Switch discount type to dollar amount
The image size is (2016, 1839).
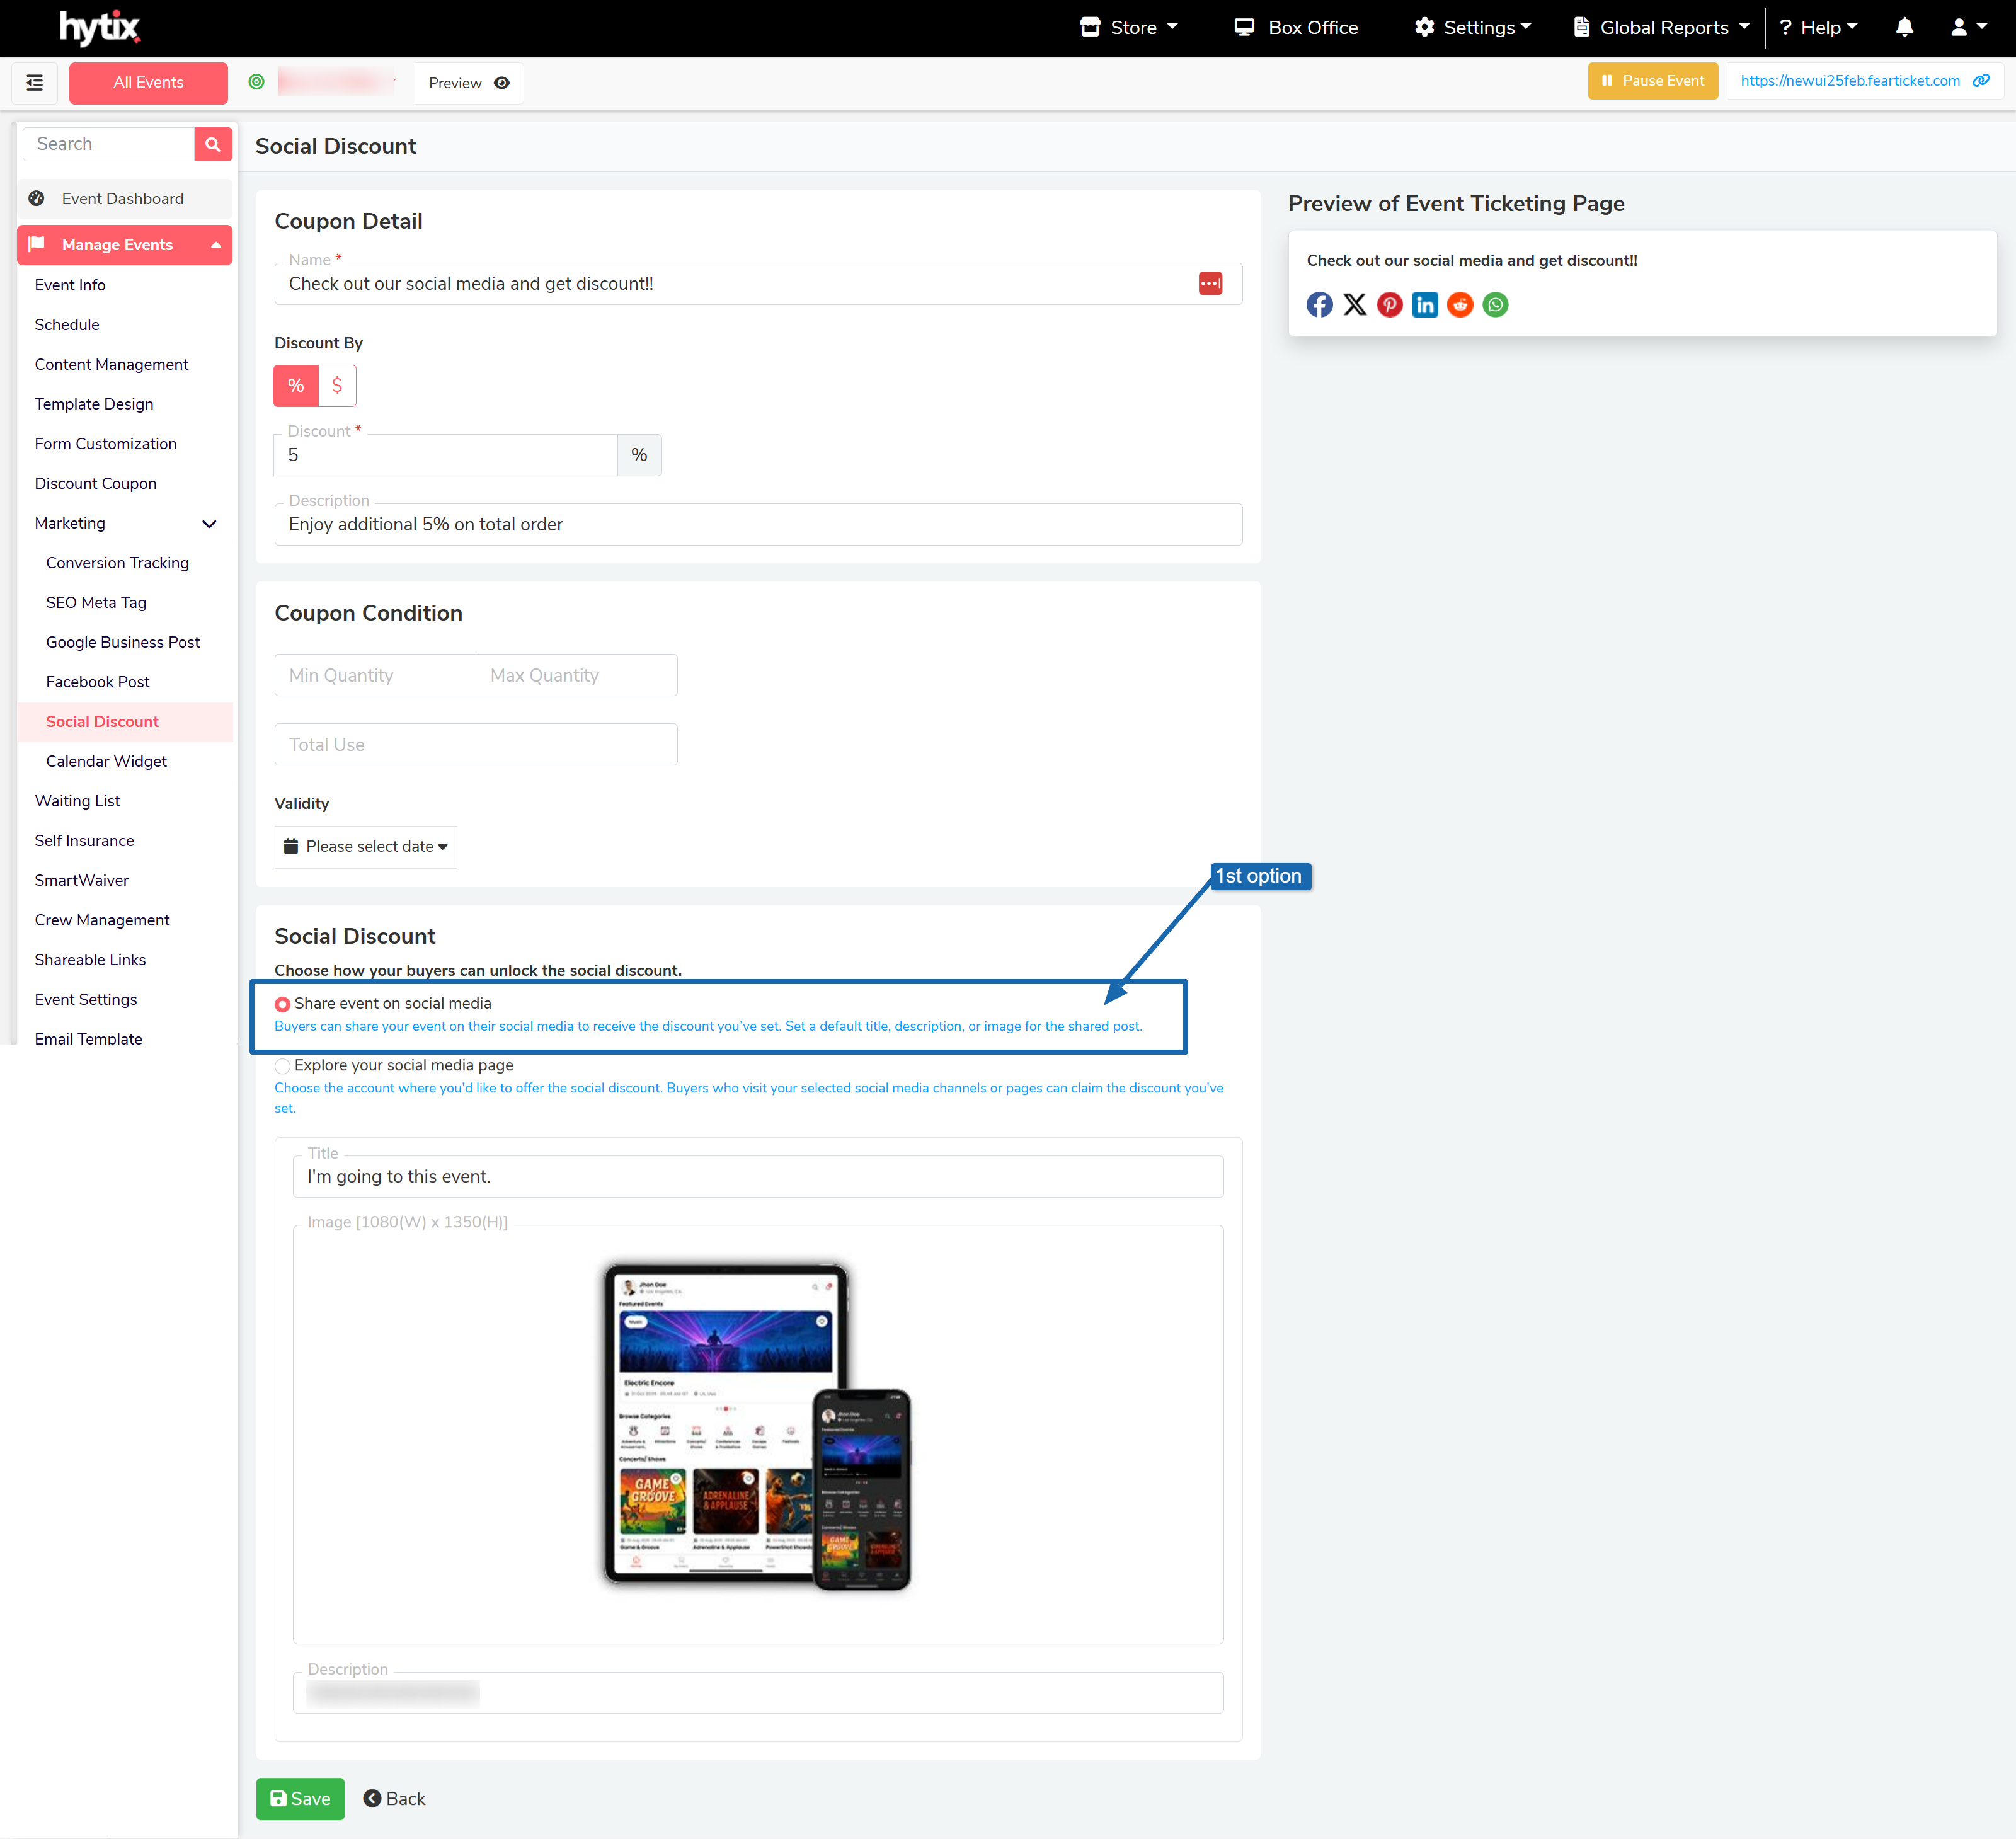pos(337,386)
